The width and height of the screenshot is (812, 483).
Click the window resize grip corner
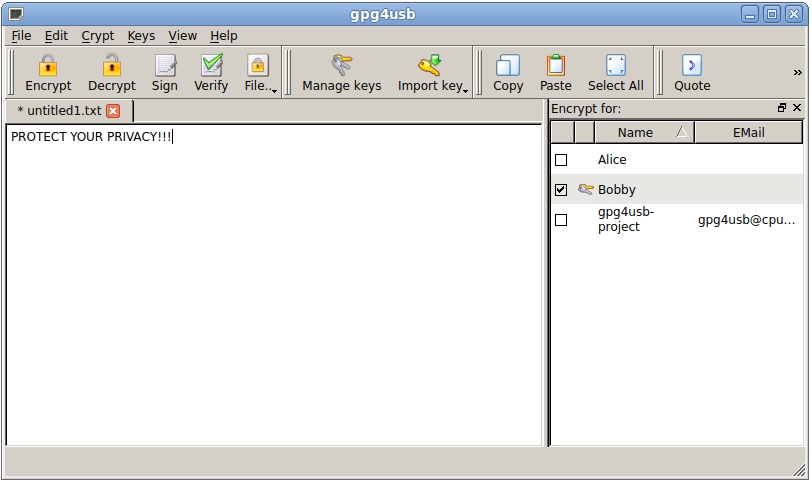coord(800,470)
